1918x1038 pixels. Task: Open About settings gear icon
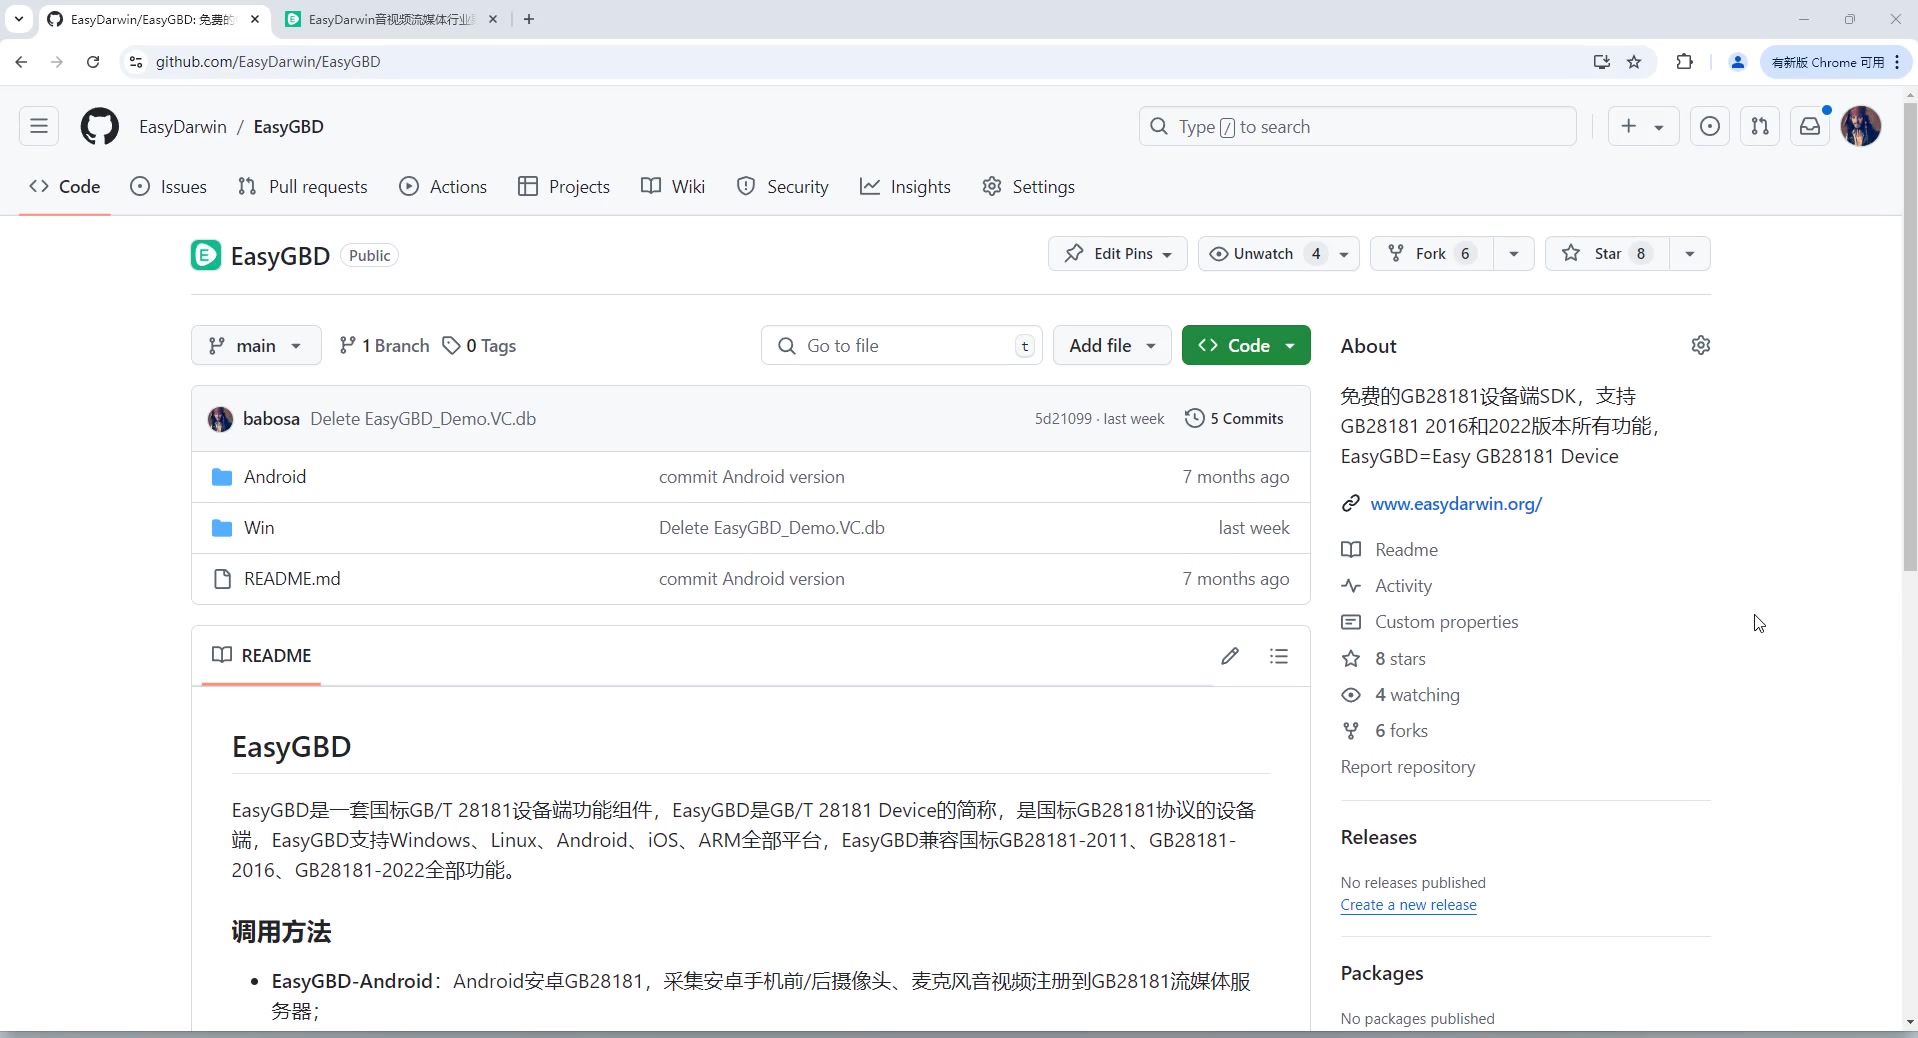point(1700,345)
